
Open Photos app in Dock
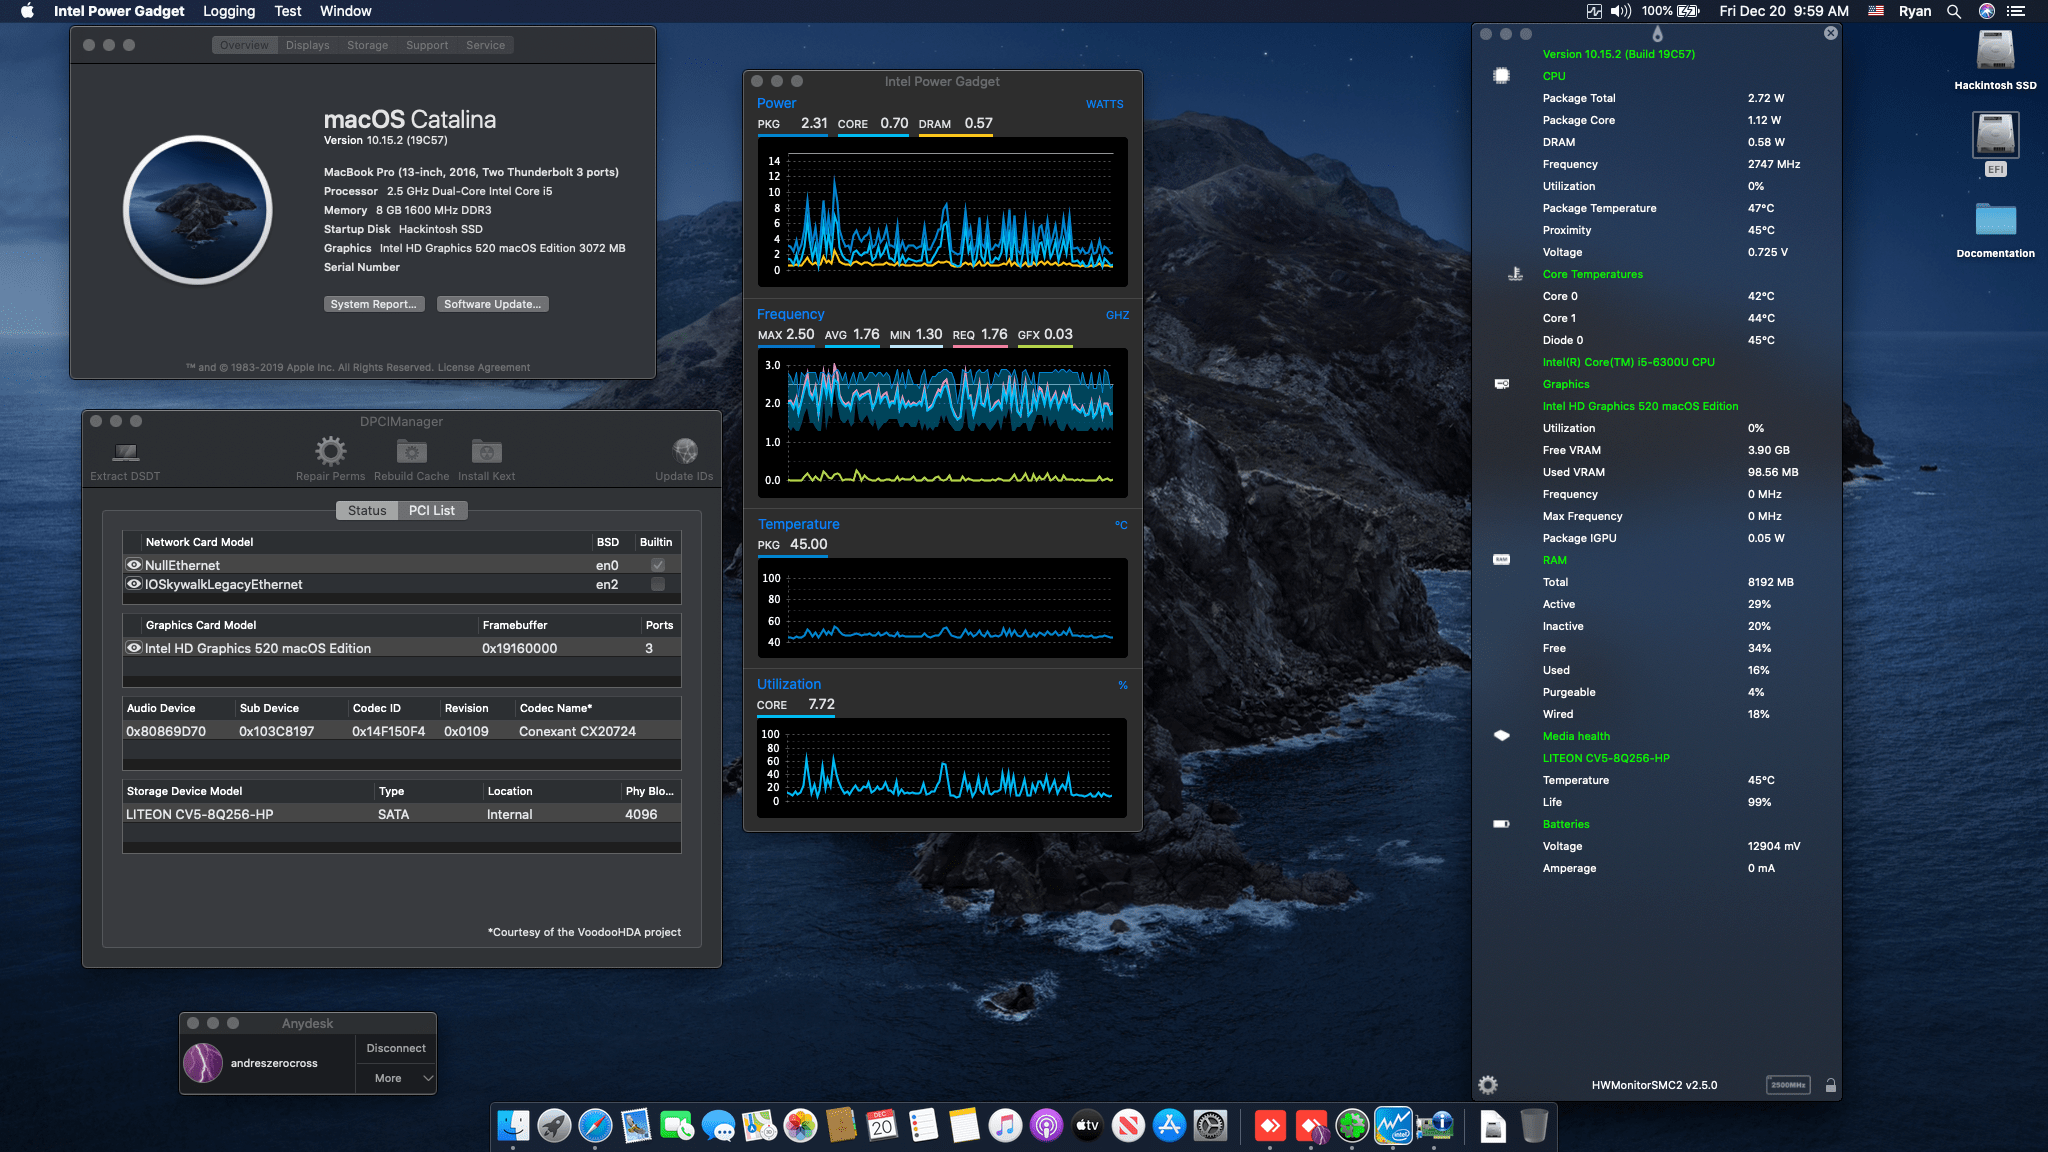click(x=800, y=1126)
